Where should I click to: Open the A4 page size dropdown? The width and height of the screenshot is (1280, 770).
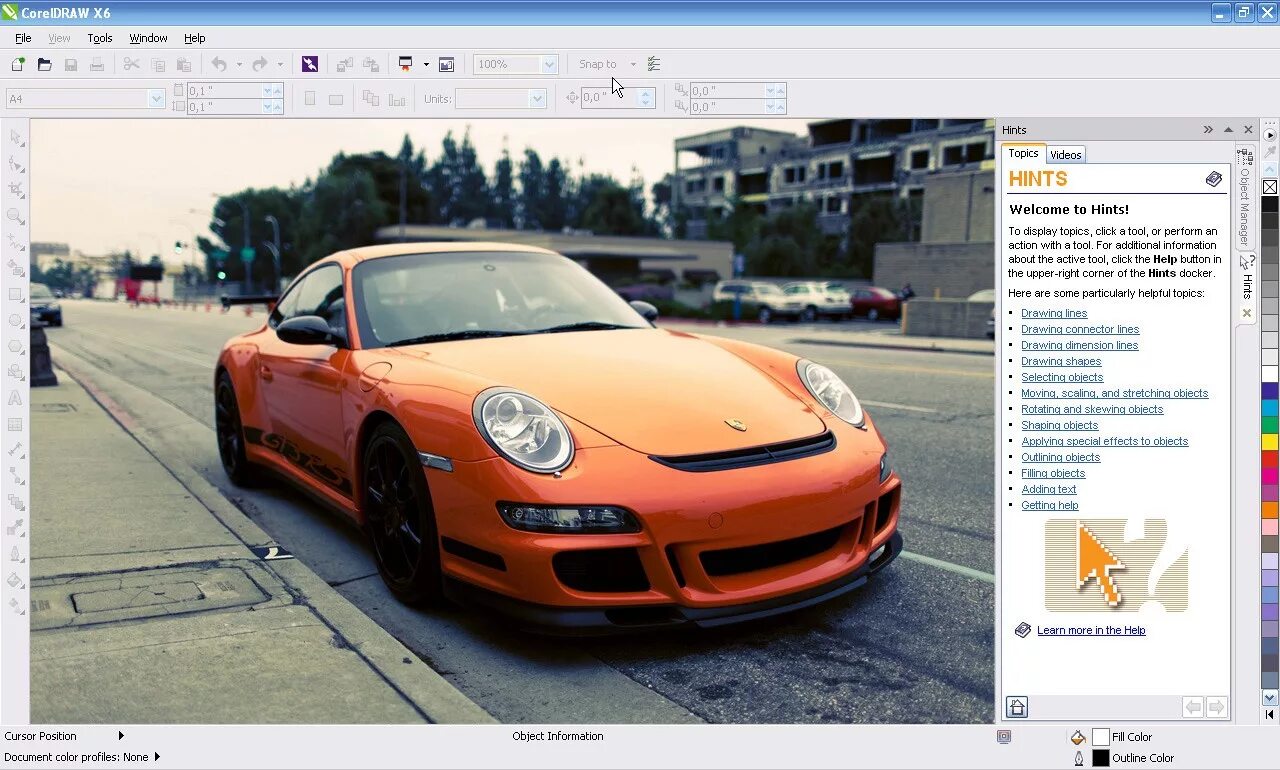pos(156,98)
